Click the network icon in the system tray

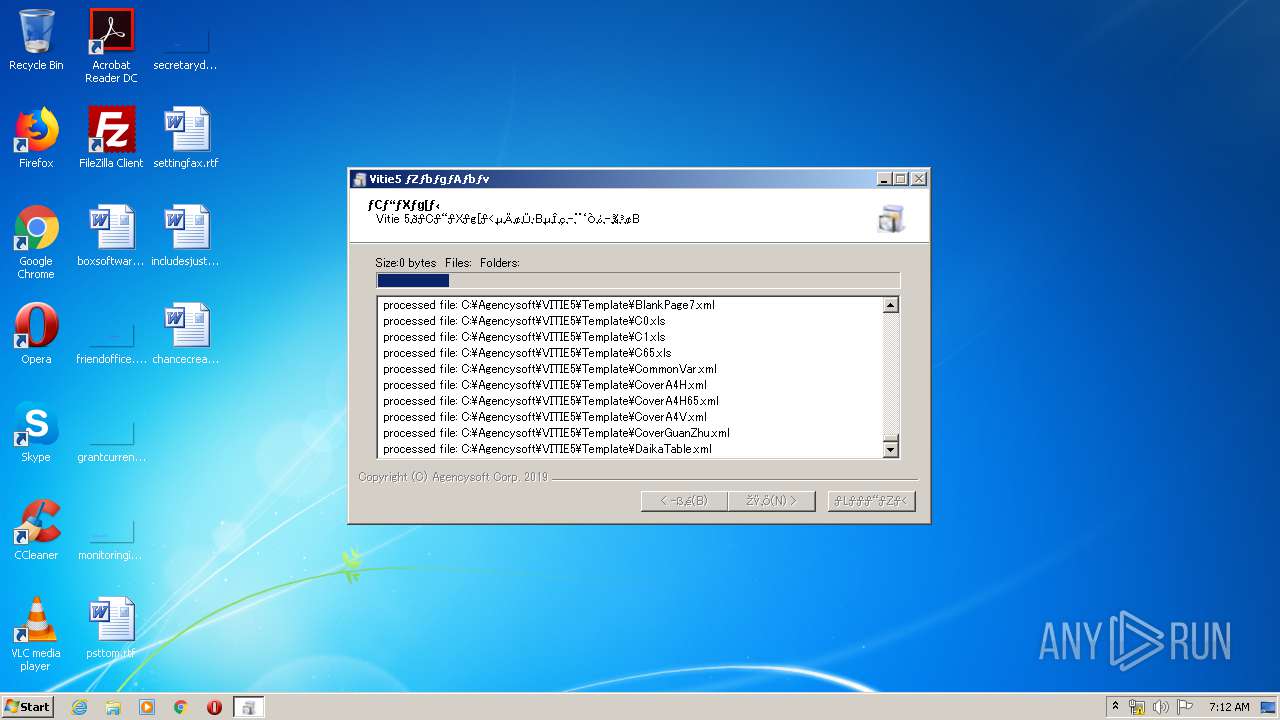tap(1138, 707)
